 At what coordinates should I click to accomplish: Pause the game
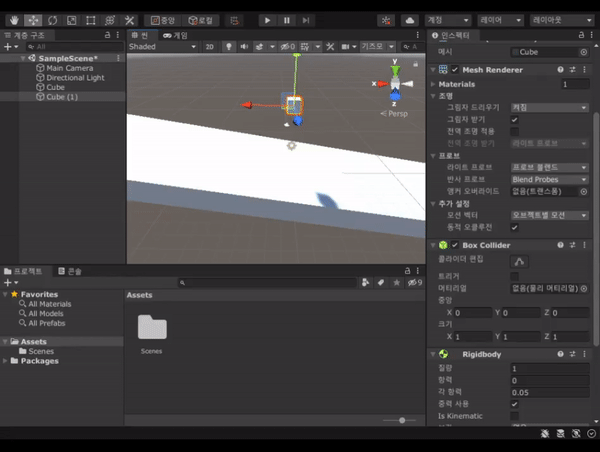287,20
